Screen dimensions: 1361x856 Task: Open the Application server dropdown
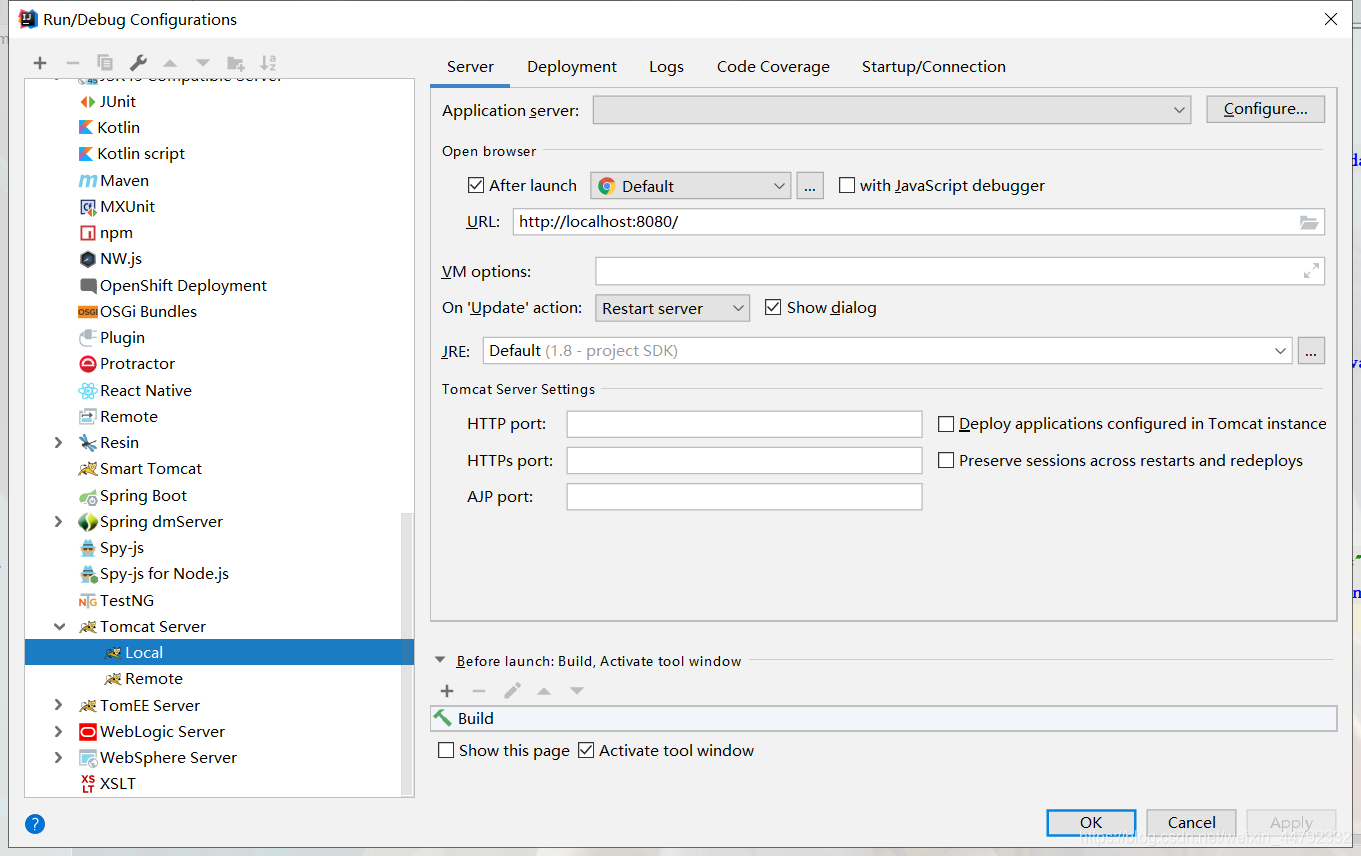point(892,110)
